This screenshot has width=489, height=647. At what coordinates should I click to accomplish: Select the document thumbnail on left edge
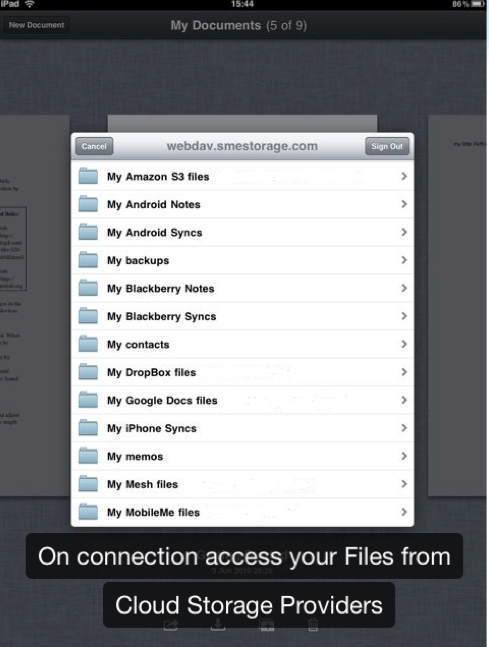click(x=35, y=305)
